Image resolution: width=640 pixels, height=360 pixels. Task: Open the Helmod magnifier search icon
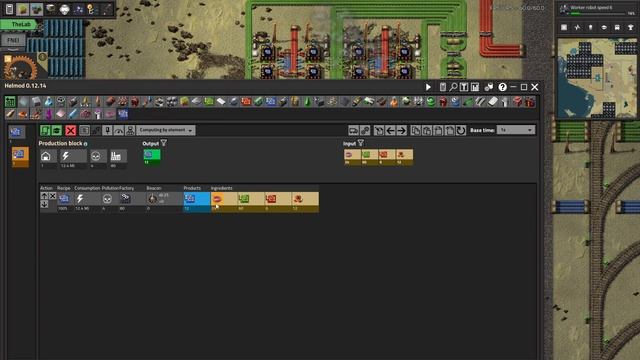(x=453, y=87)
